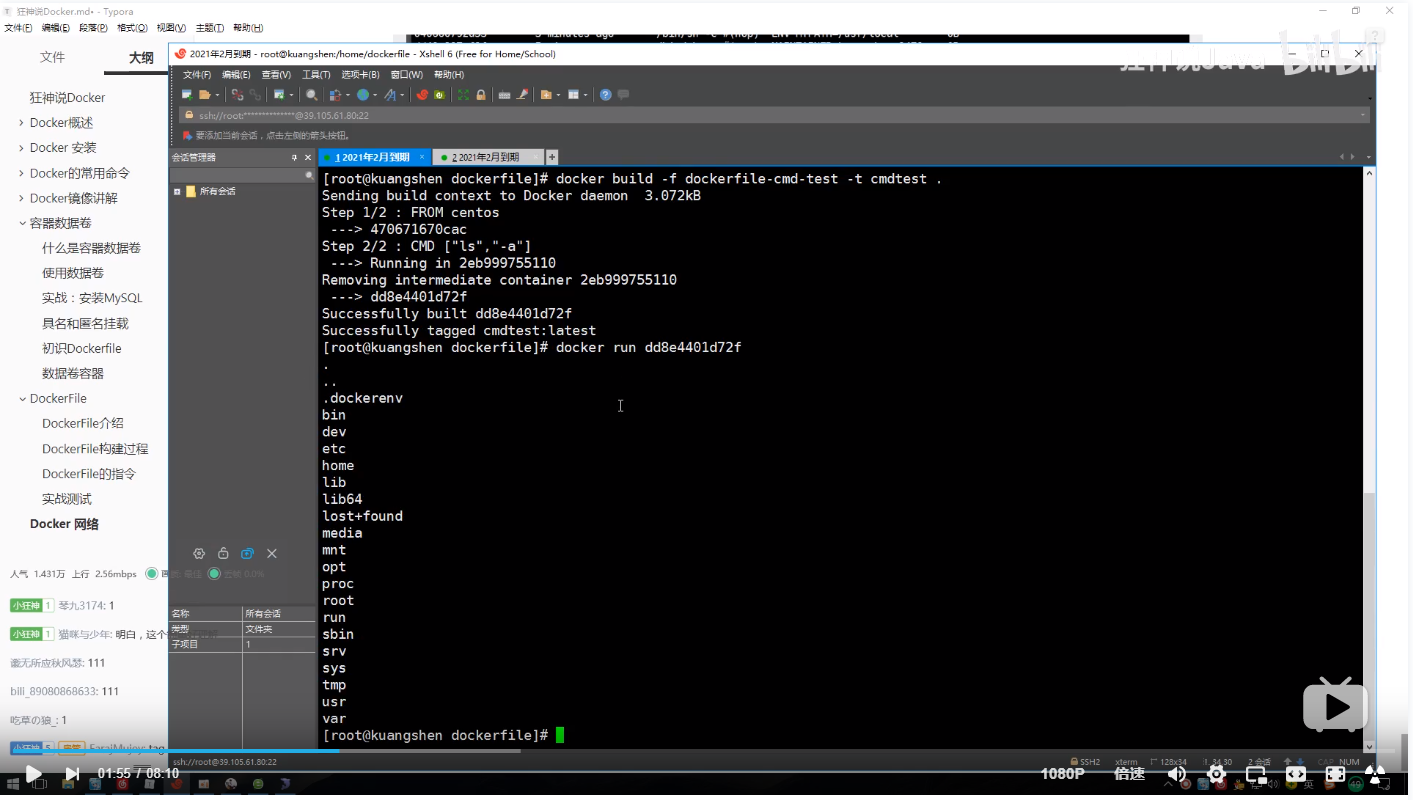Click the Xshell reconnect icon in toolbar
The image size is (1413, 800).
pos(256,95)
